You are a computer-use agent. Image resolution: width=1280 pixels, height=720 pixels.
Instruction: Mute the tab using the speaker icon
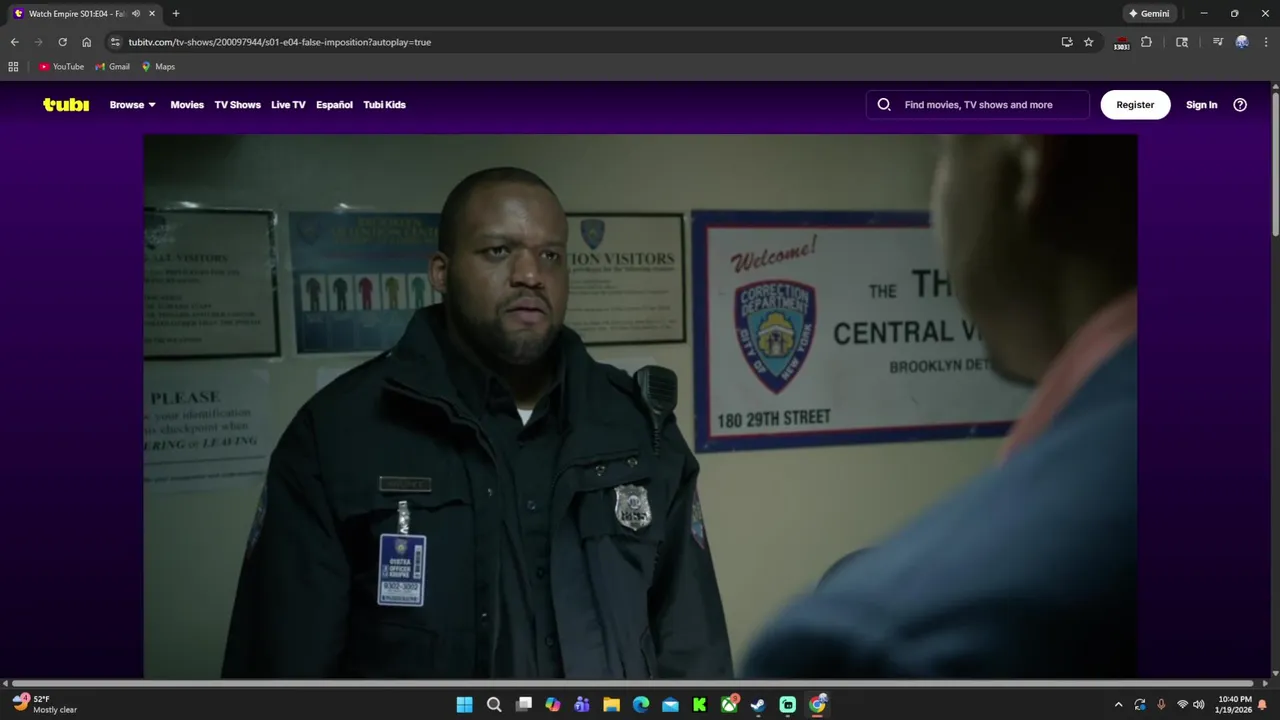click(136, 14)
